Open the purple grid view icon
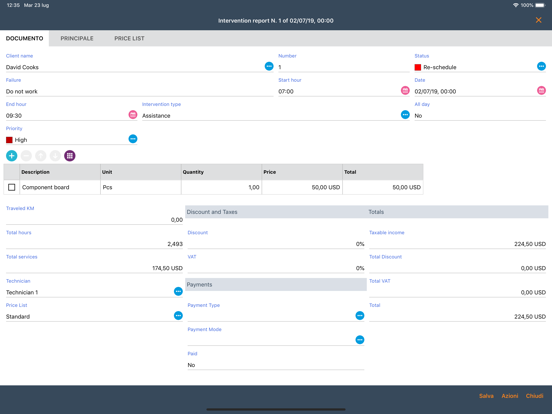 click(x=70, y=156)
